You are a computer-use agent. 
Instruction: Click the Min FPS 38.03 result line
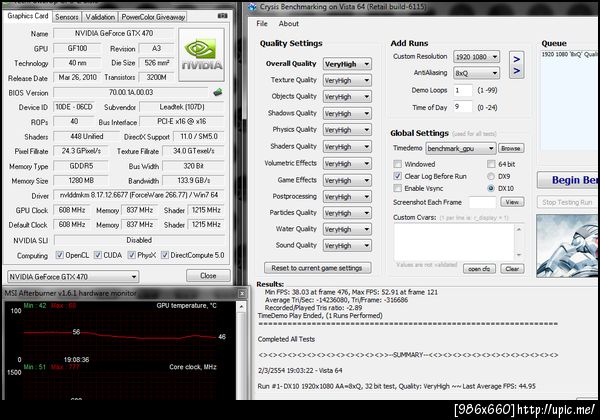[351, 292]
